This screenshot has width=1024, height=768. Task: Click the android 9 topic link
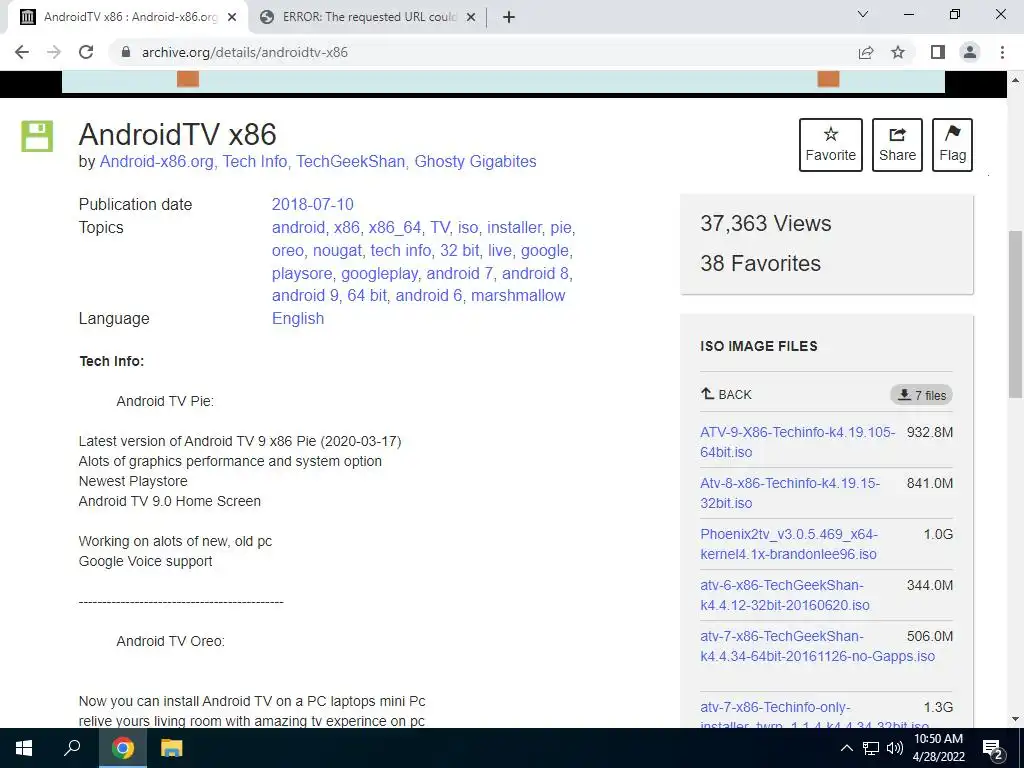coord(305,296)
